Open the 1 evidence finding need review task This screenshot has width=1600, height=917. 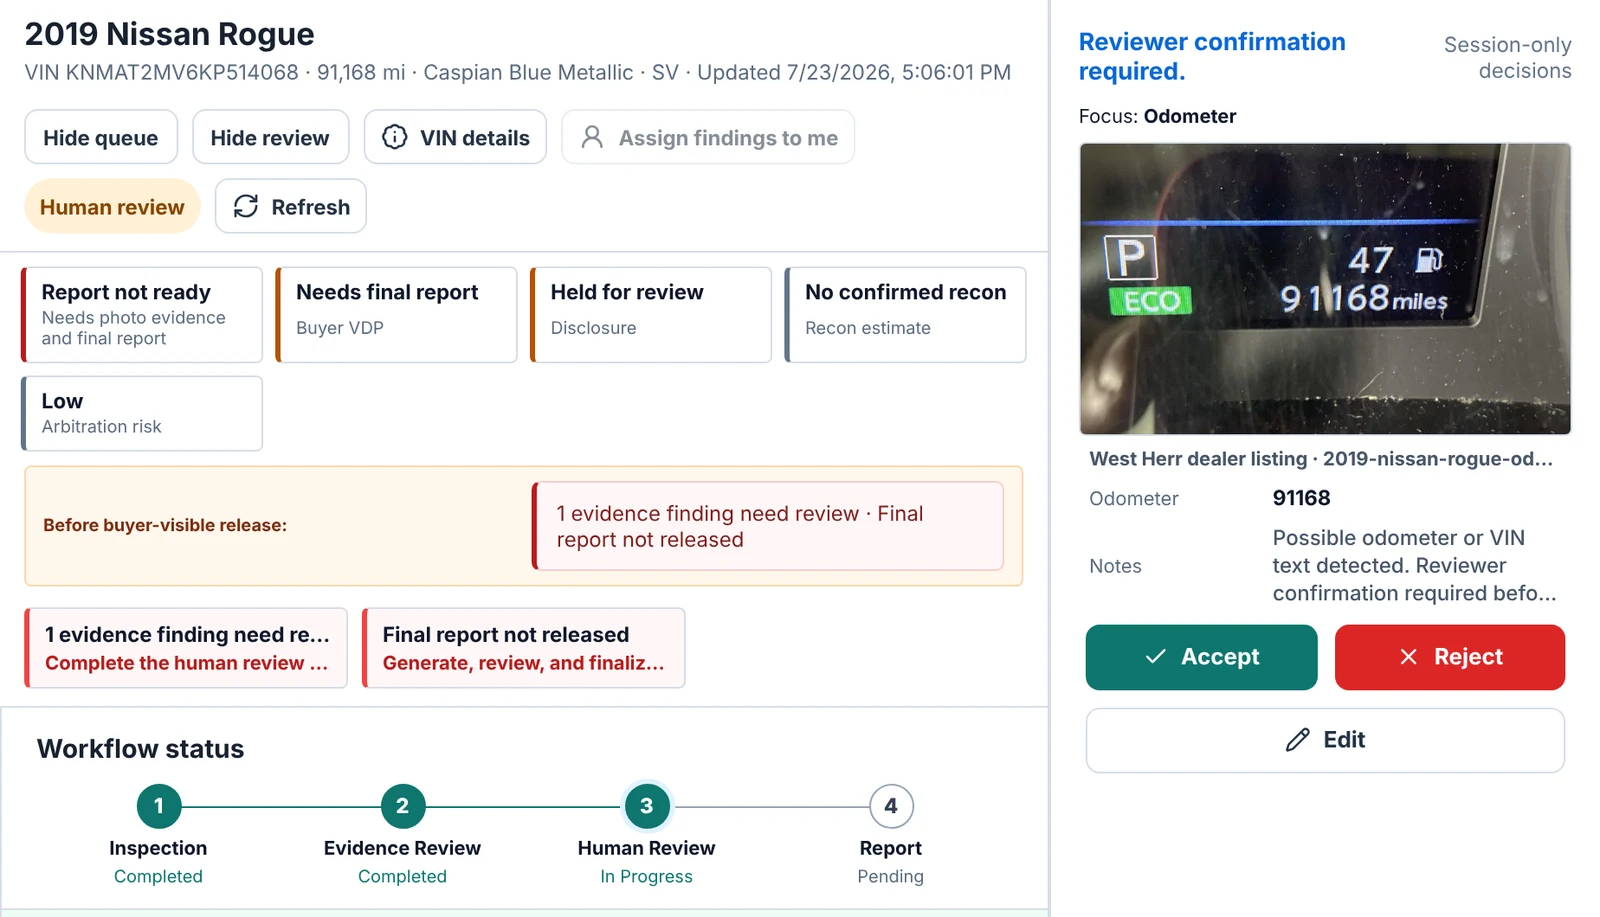click(186, 648)
